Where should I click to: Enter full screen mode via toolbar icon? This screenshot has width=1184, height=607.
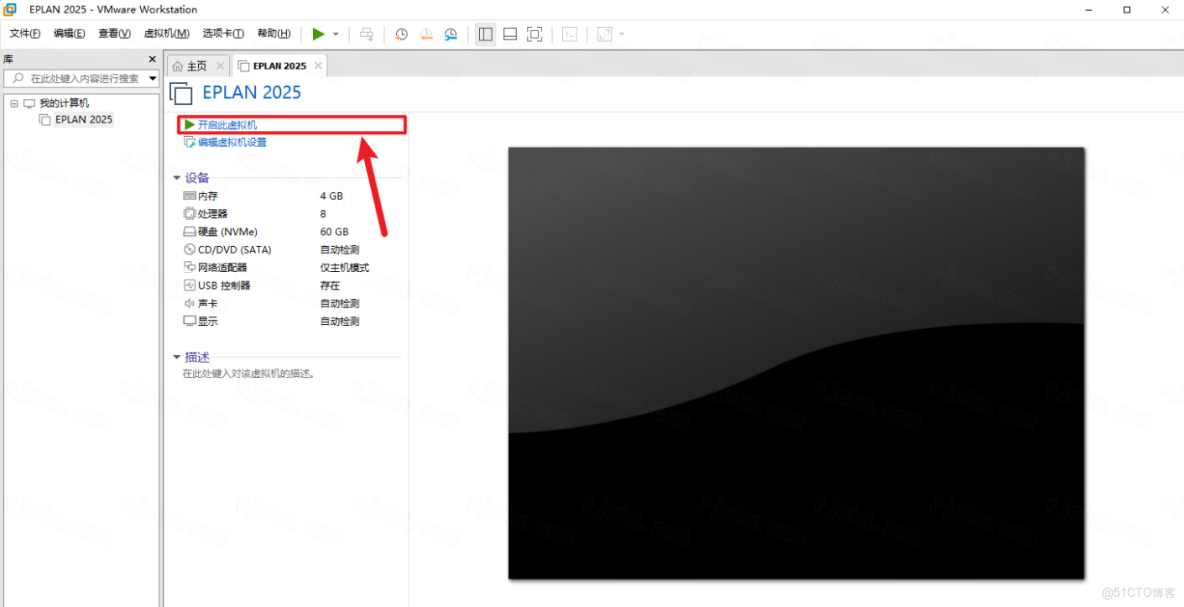click(x=534, y=33)
